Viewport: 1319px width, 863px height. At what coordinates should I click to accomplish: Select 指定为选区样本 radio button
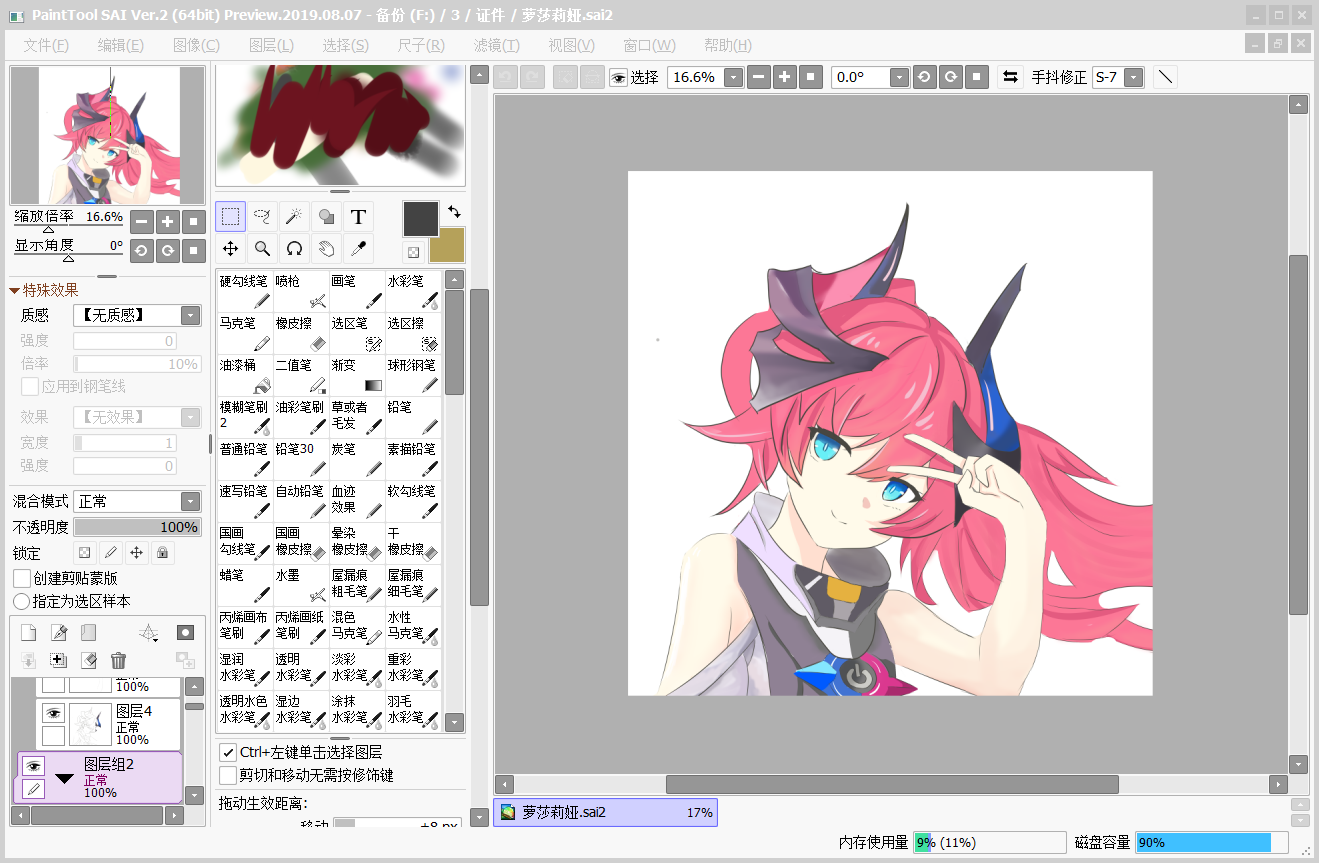coord(22,601)
